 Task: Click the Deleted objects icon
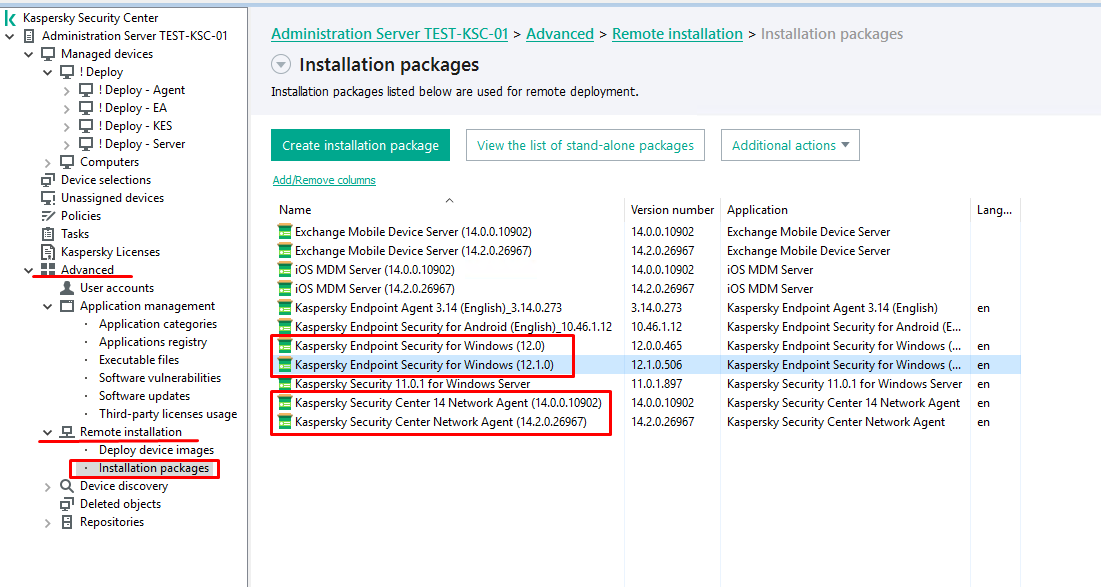coord(67,504)
